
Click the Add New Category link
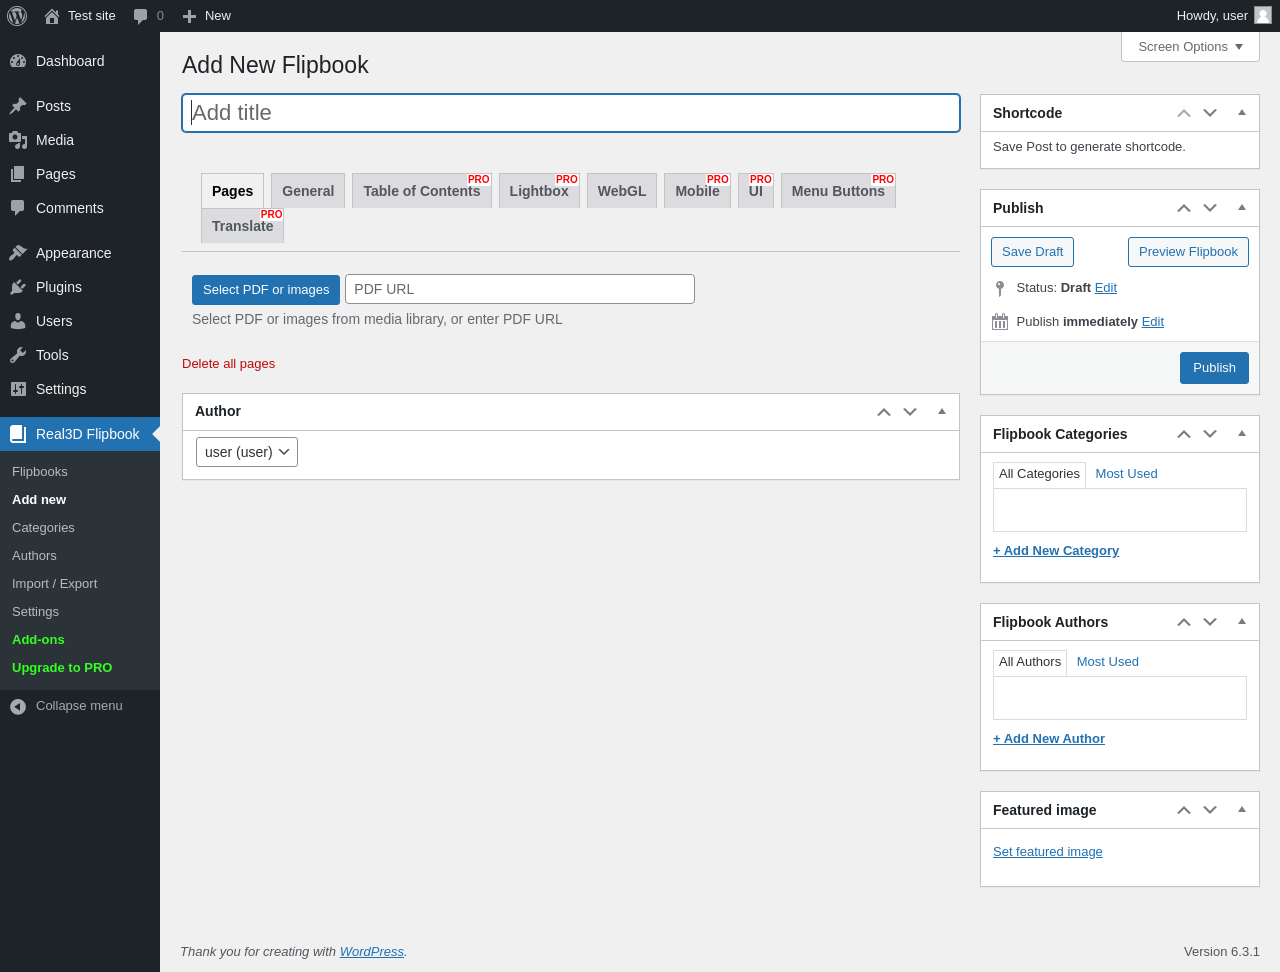(1056, 551)
